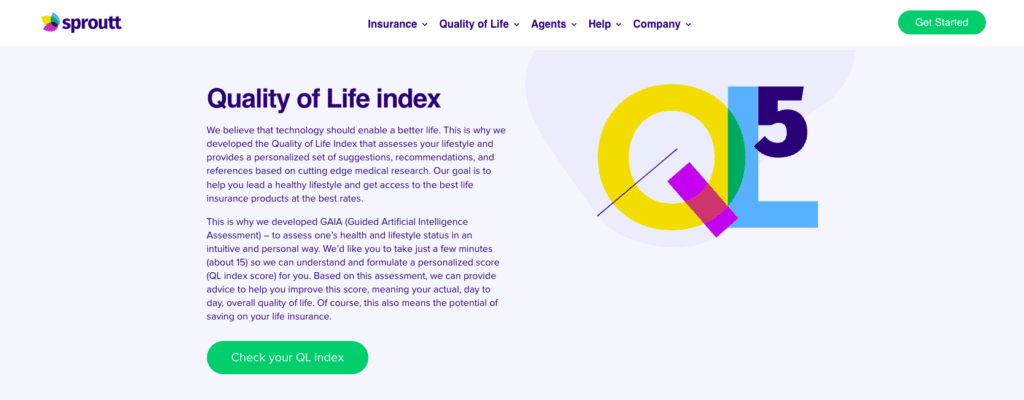
Task: Expand the Insurance dropdown chevron
Action: [425, 24]
